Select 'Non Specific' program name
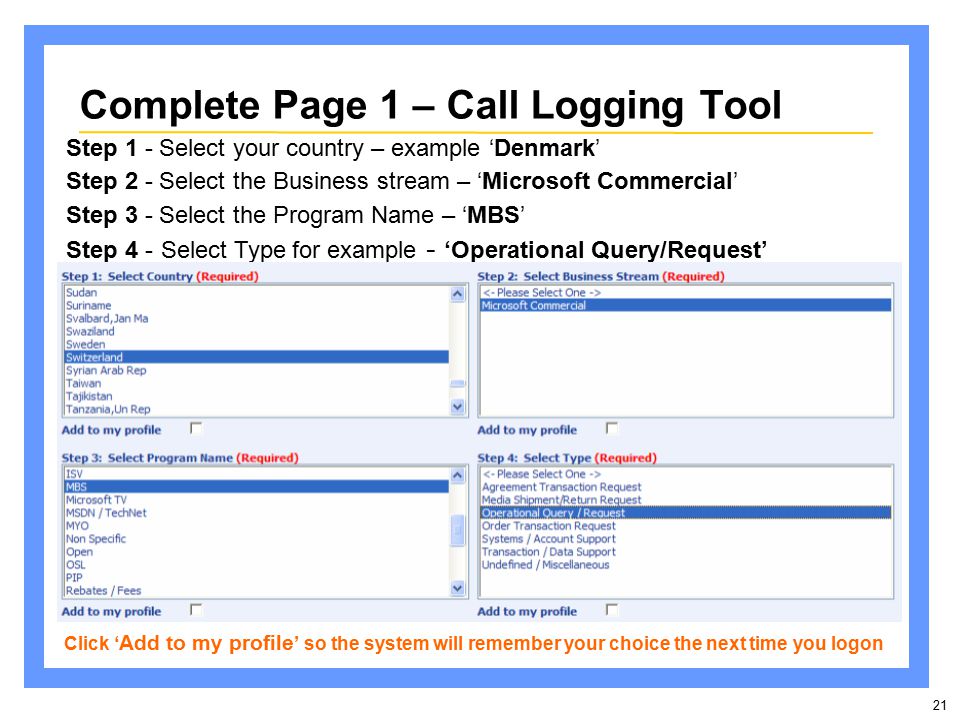Viewport: 960px width, 720px height. [257, 539]
